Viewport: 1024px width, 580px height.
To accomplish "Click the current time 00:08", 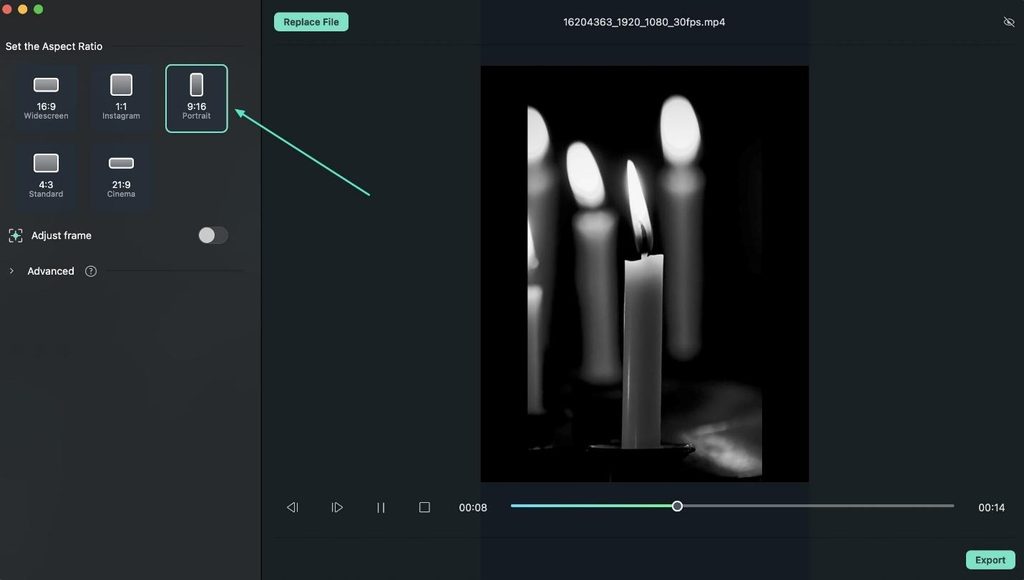I will 473,508.
